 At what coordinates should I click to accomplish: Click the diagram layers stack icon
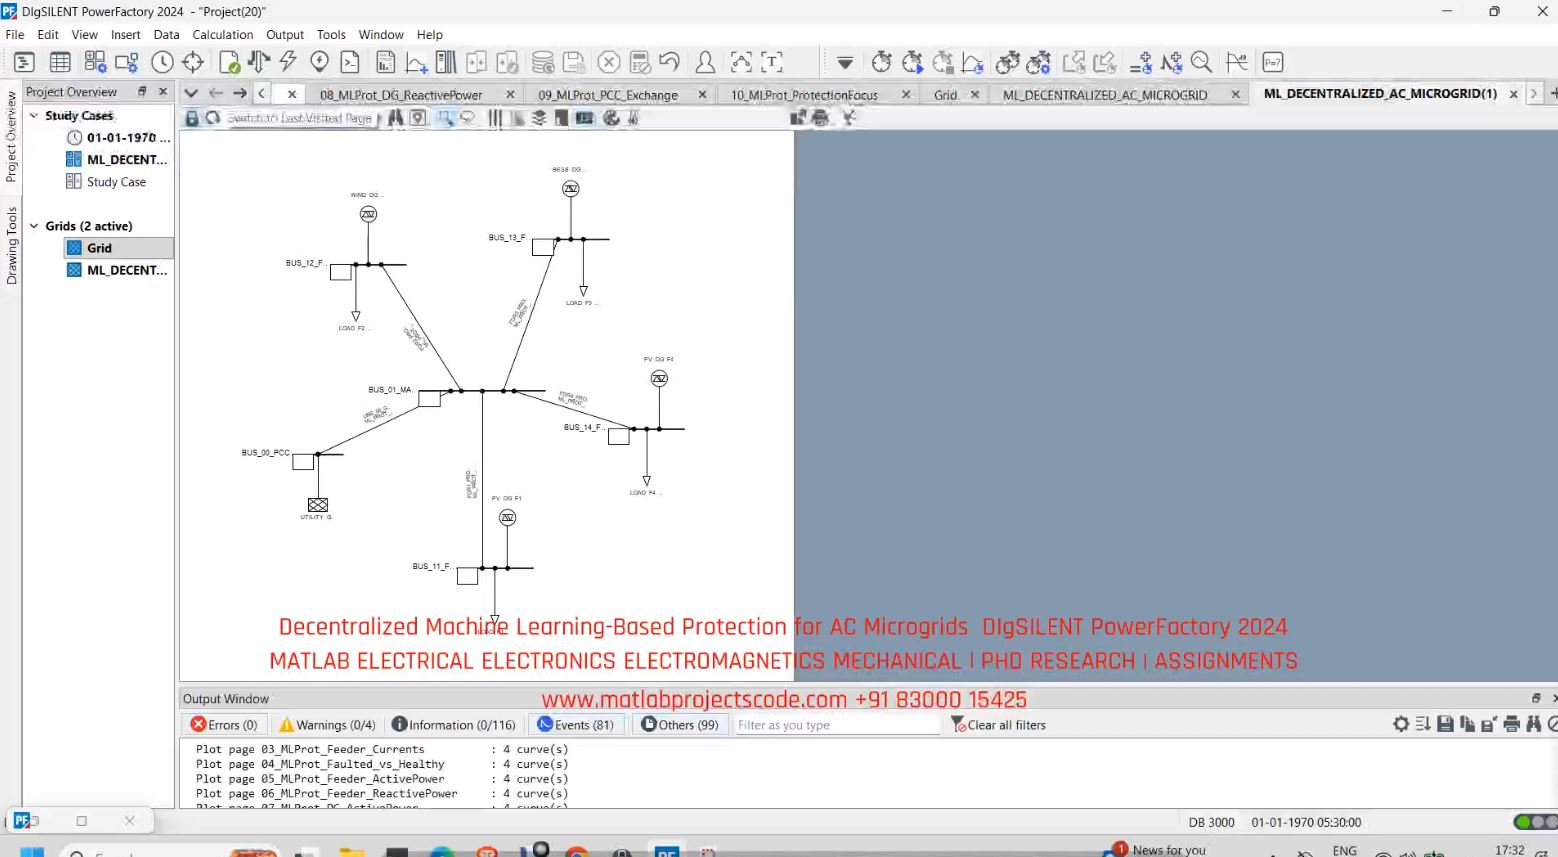tap(539, 118)
